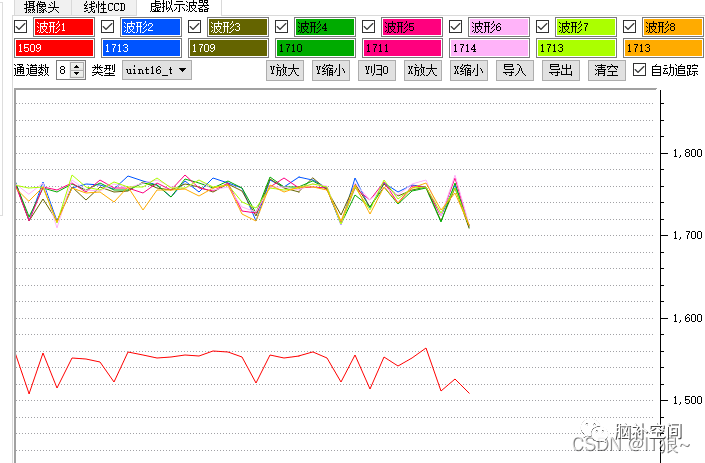Viewport: 705px width, 463px height.
Task: Click the Y缩小 button
Action: (330, 71)
